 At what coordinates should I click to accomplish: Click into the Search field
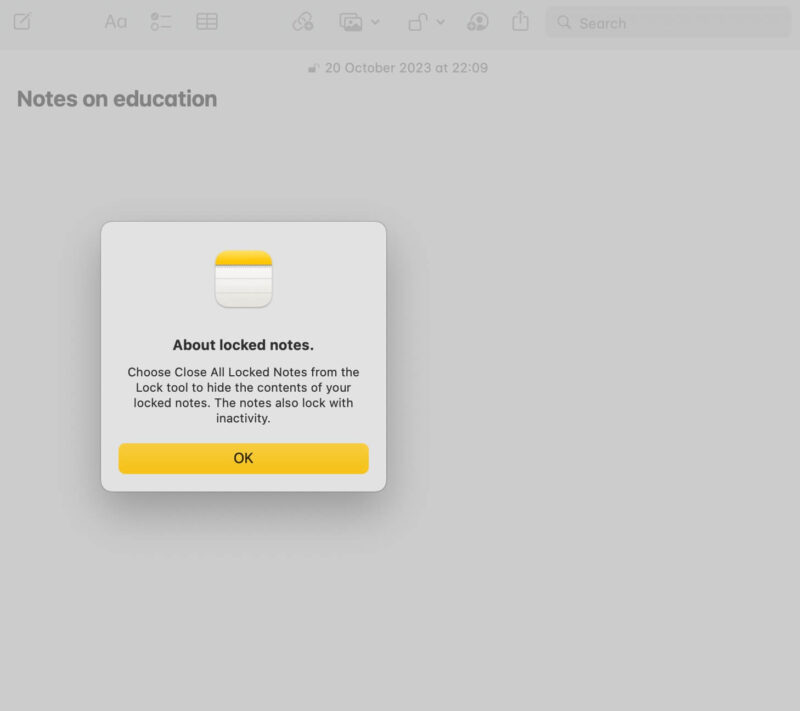(x=668, y=22)
